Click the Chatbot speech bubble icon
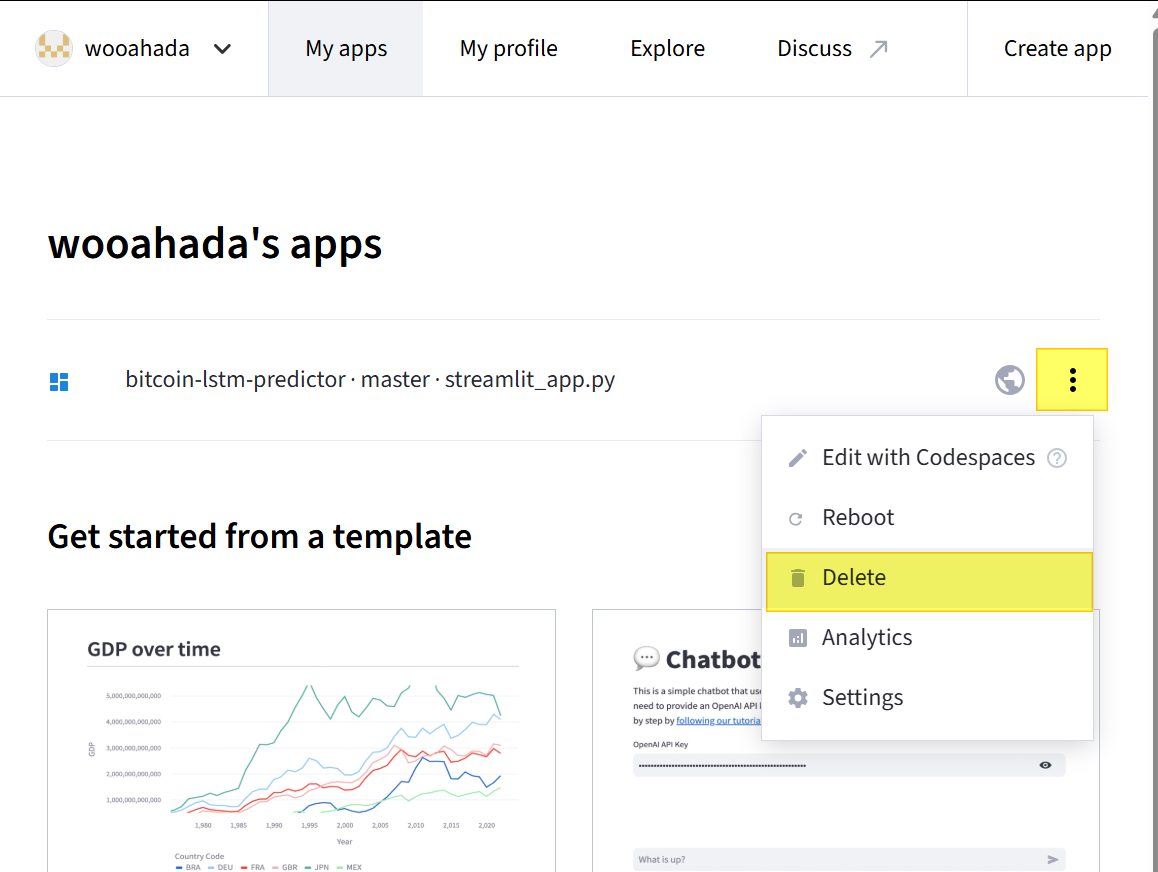This screenshot has width=1158, height=872. point(646,658)
